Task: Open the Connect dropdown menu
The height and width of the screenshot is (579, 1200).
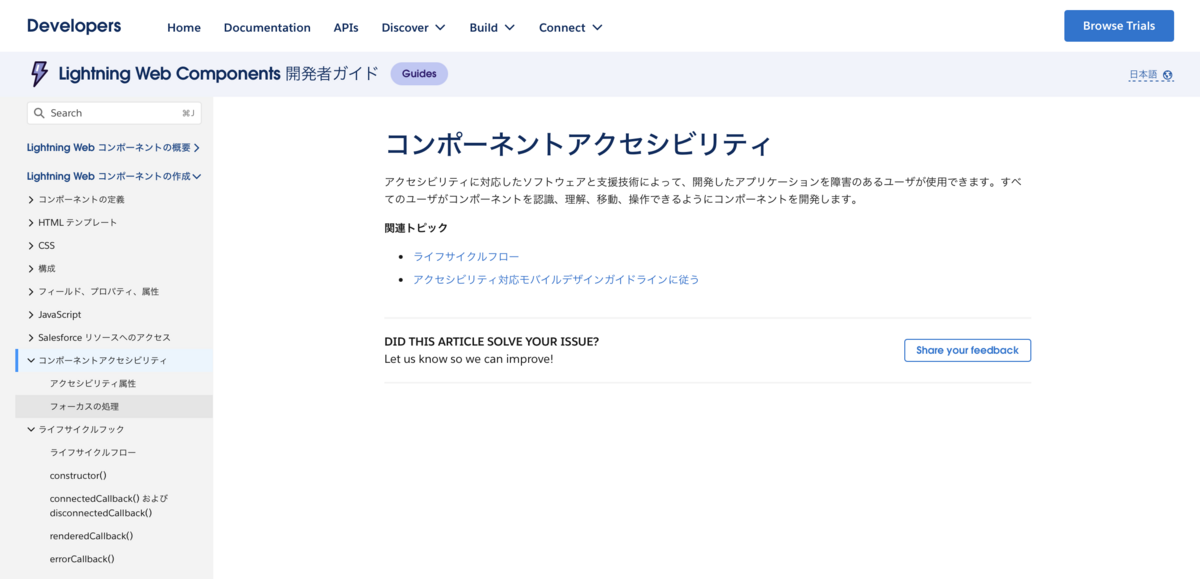Action: pos(570,27)
